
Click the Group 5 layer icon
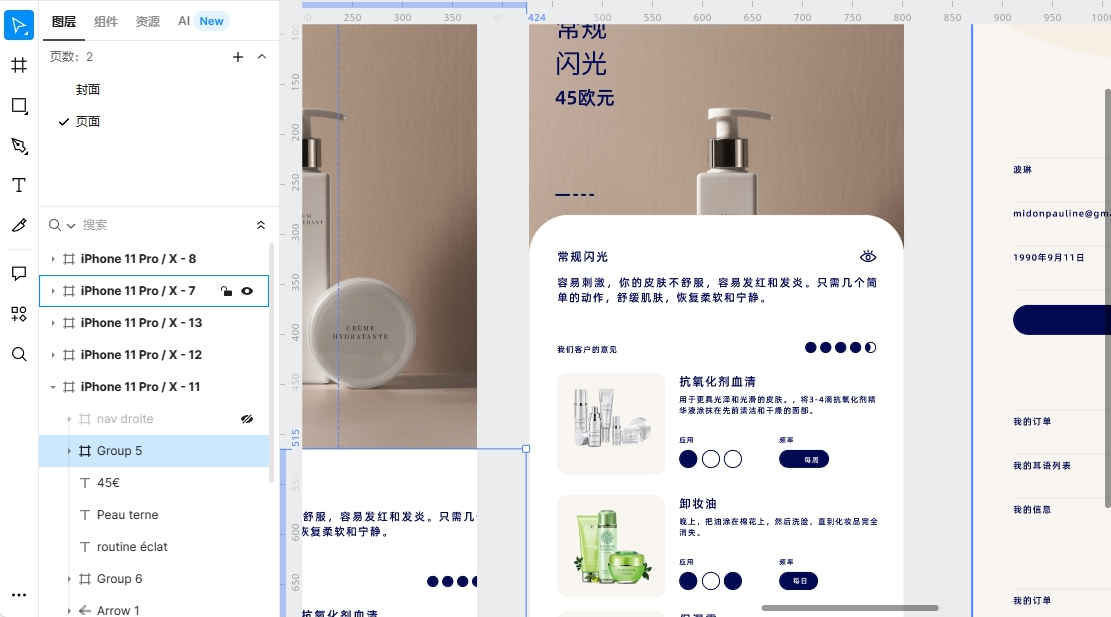pos(85,451)
